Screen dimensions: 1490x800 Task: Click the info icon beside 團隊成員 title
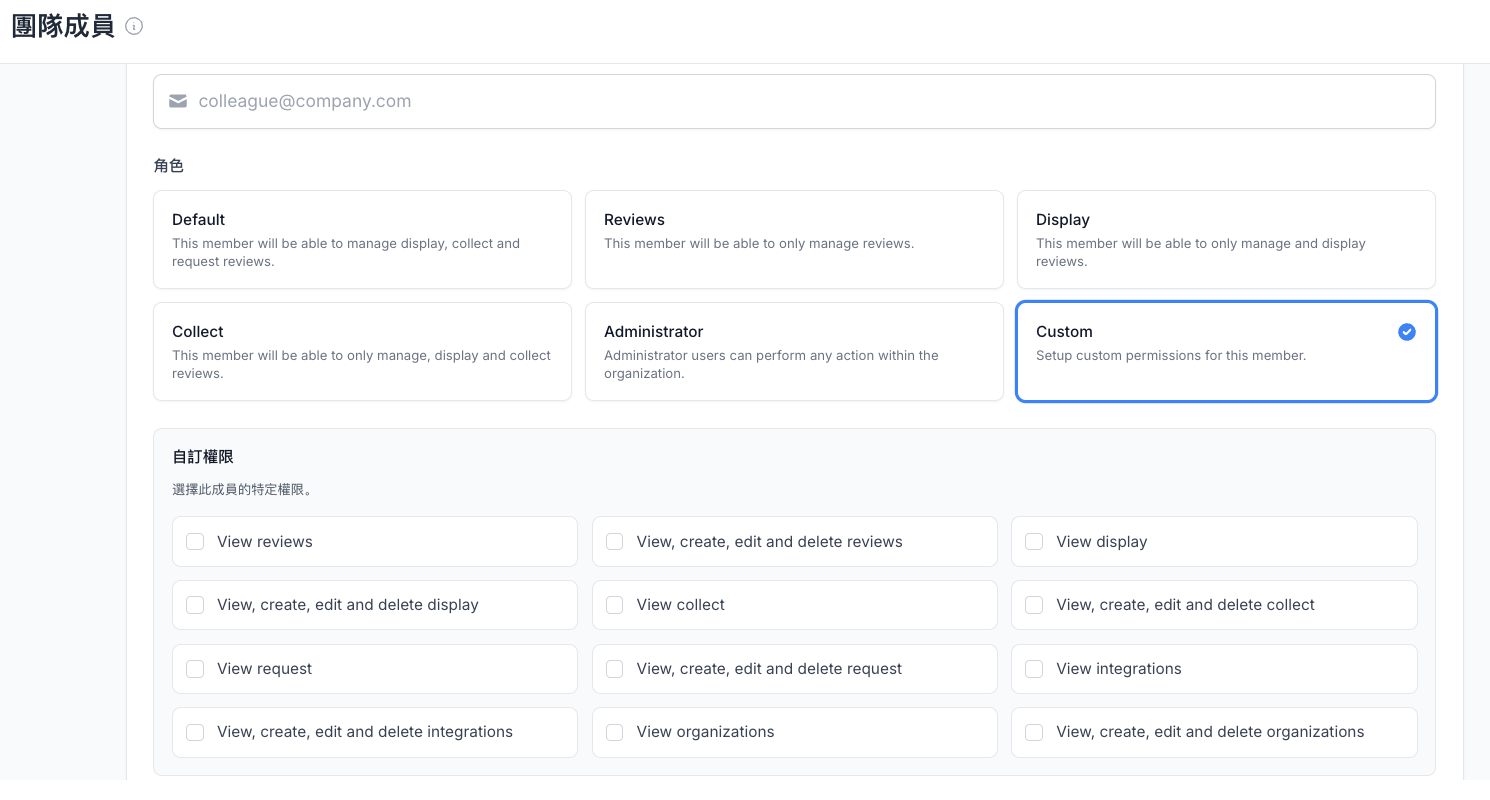(x=134, y=27)
